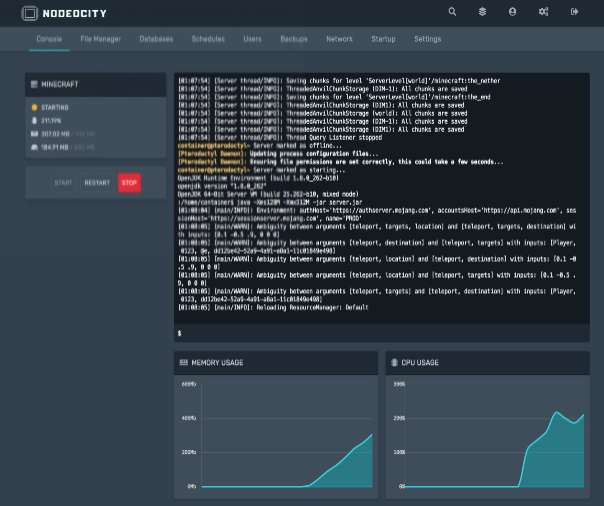Click the Minecraft server panel icon
604x506 pixels.
pyautogui.click(x=34, y=84)
